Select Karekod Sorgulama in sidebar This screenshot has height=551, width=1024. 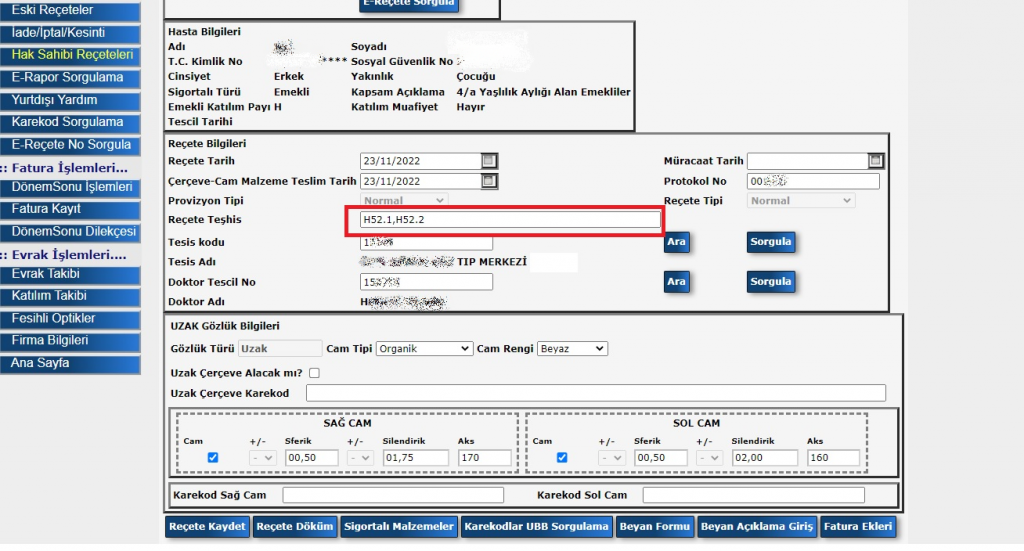pos(68,122)
